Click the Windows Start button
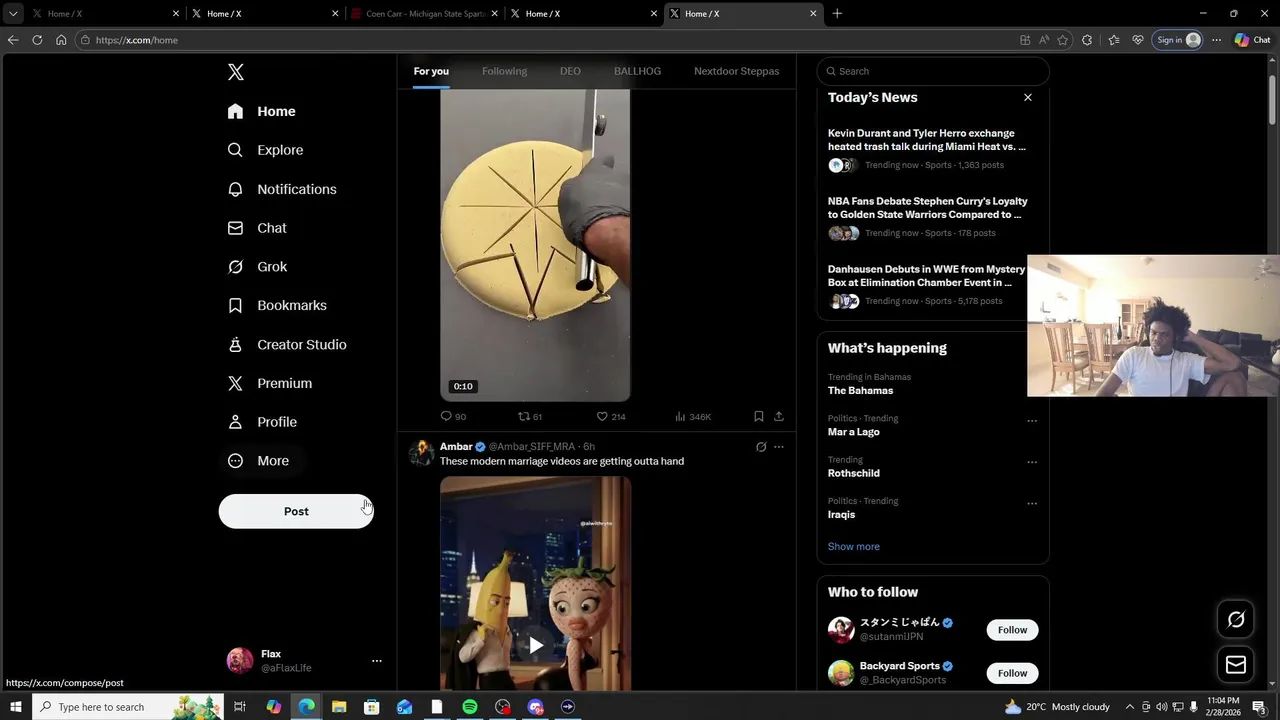 pyautogui.click(x=15, y=707)
